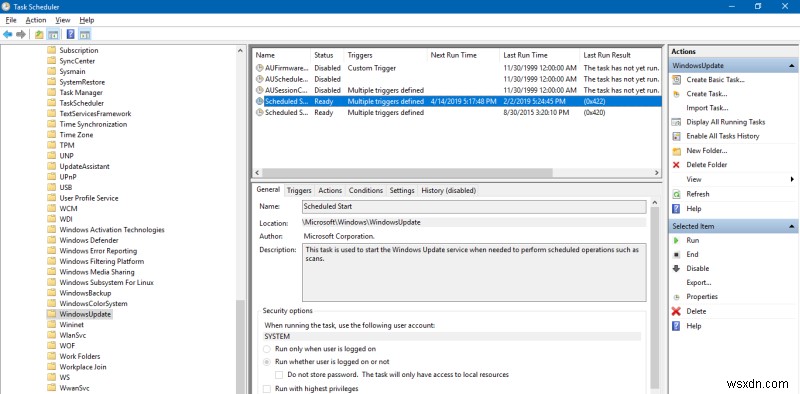This screenshot has height=394, width=800.
Task: Click Enable All Tasks History
Action: tap(722, 136)
